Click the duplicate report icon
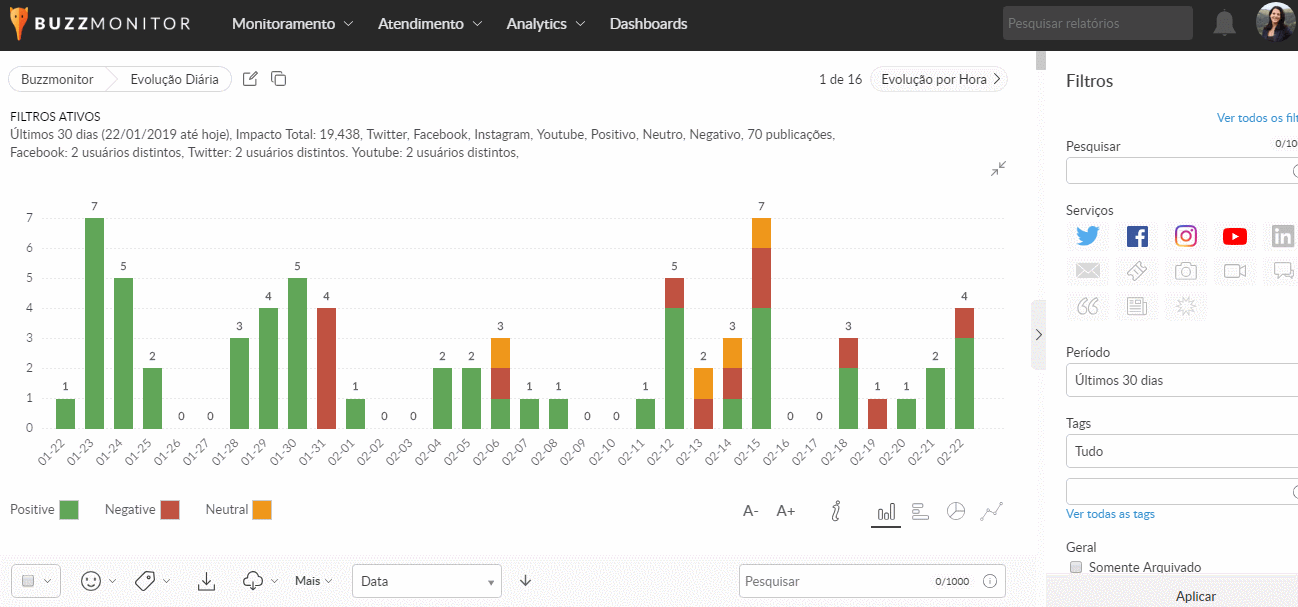The width and height of the screenshot is (1298, 607). [279, 79]
